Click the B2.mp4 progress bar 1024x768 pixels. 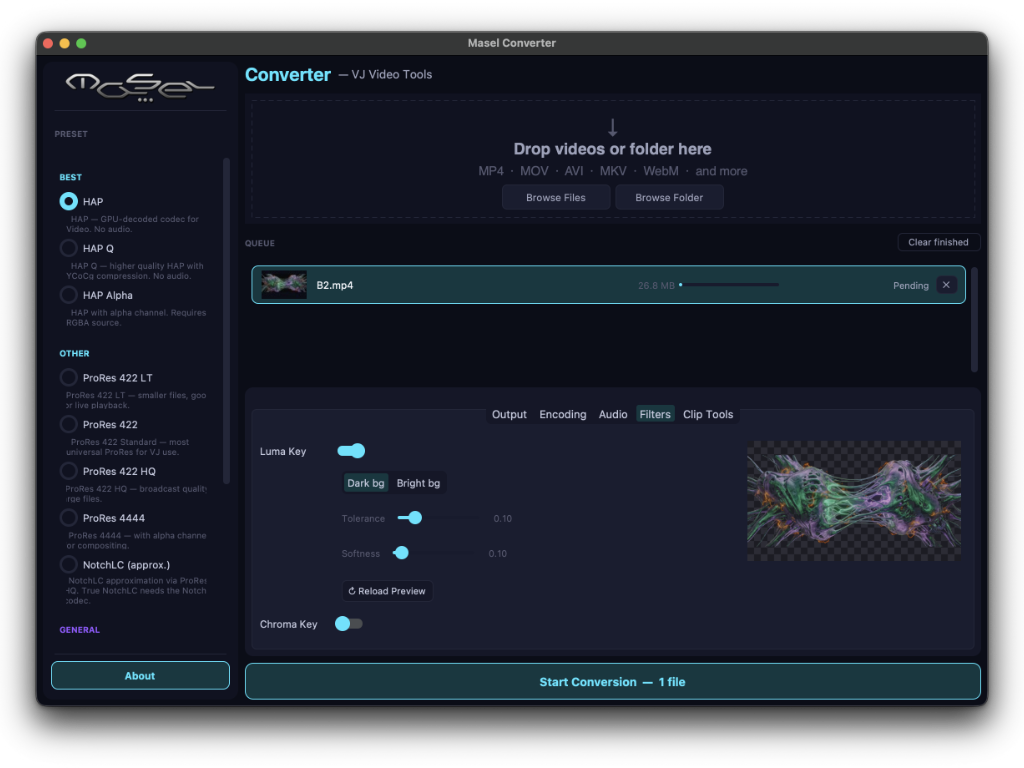coord(729,285)
